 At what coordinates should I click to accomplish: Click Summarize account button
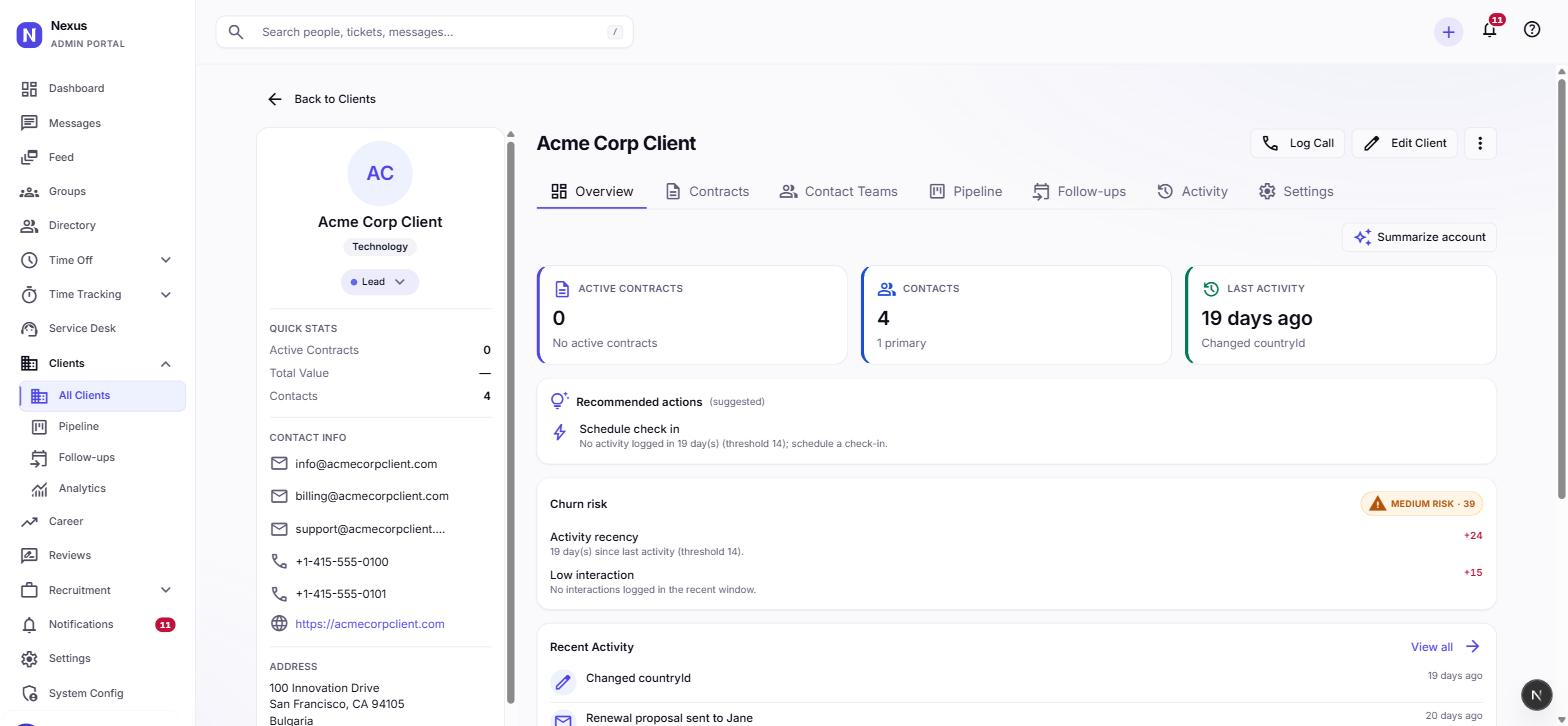pyautogui.click(x=1419, y=237)
